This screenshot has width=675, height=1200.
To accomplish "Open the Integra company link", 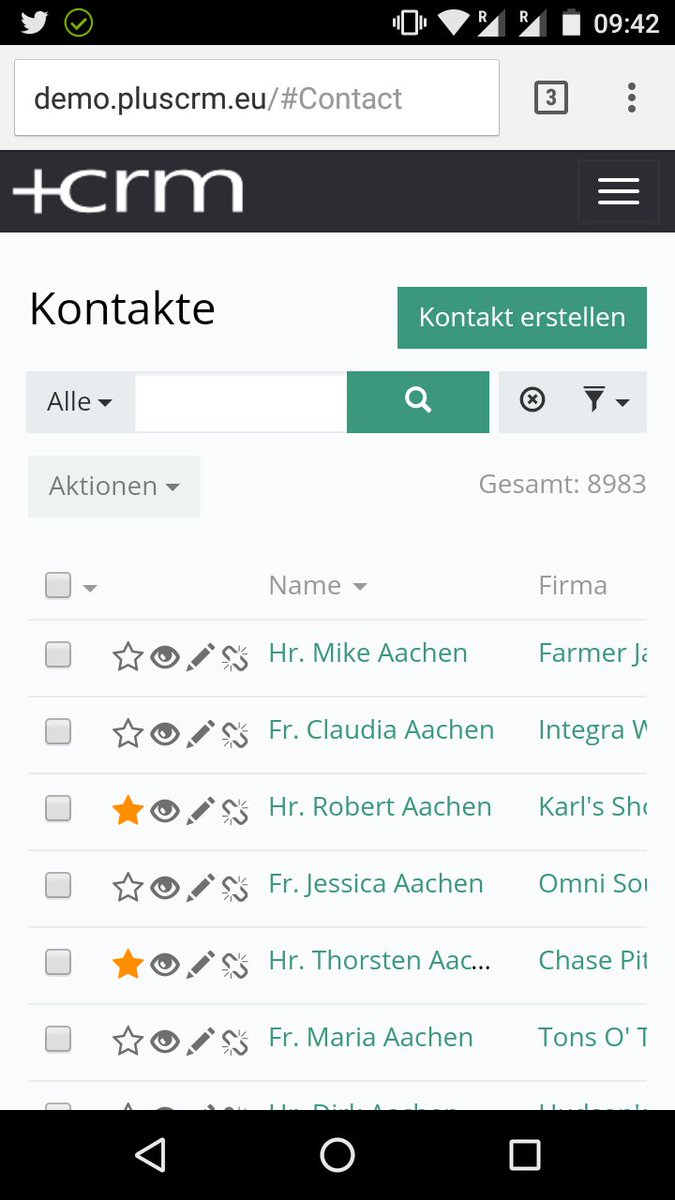I will click(x=592, y=730).
